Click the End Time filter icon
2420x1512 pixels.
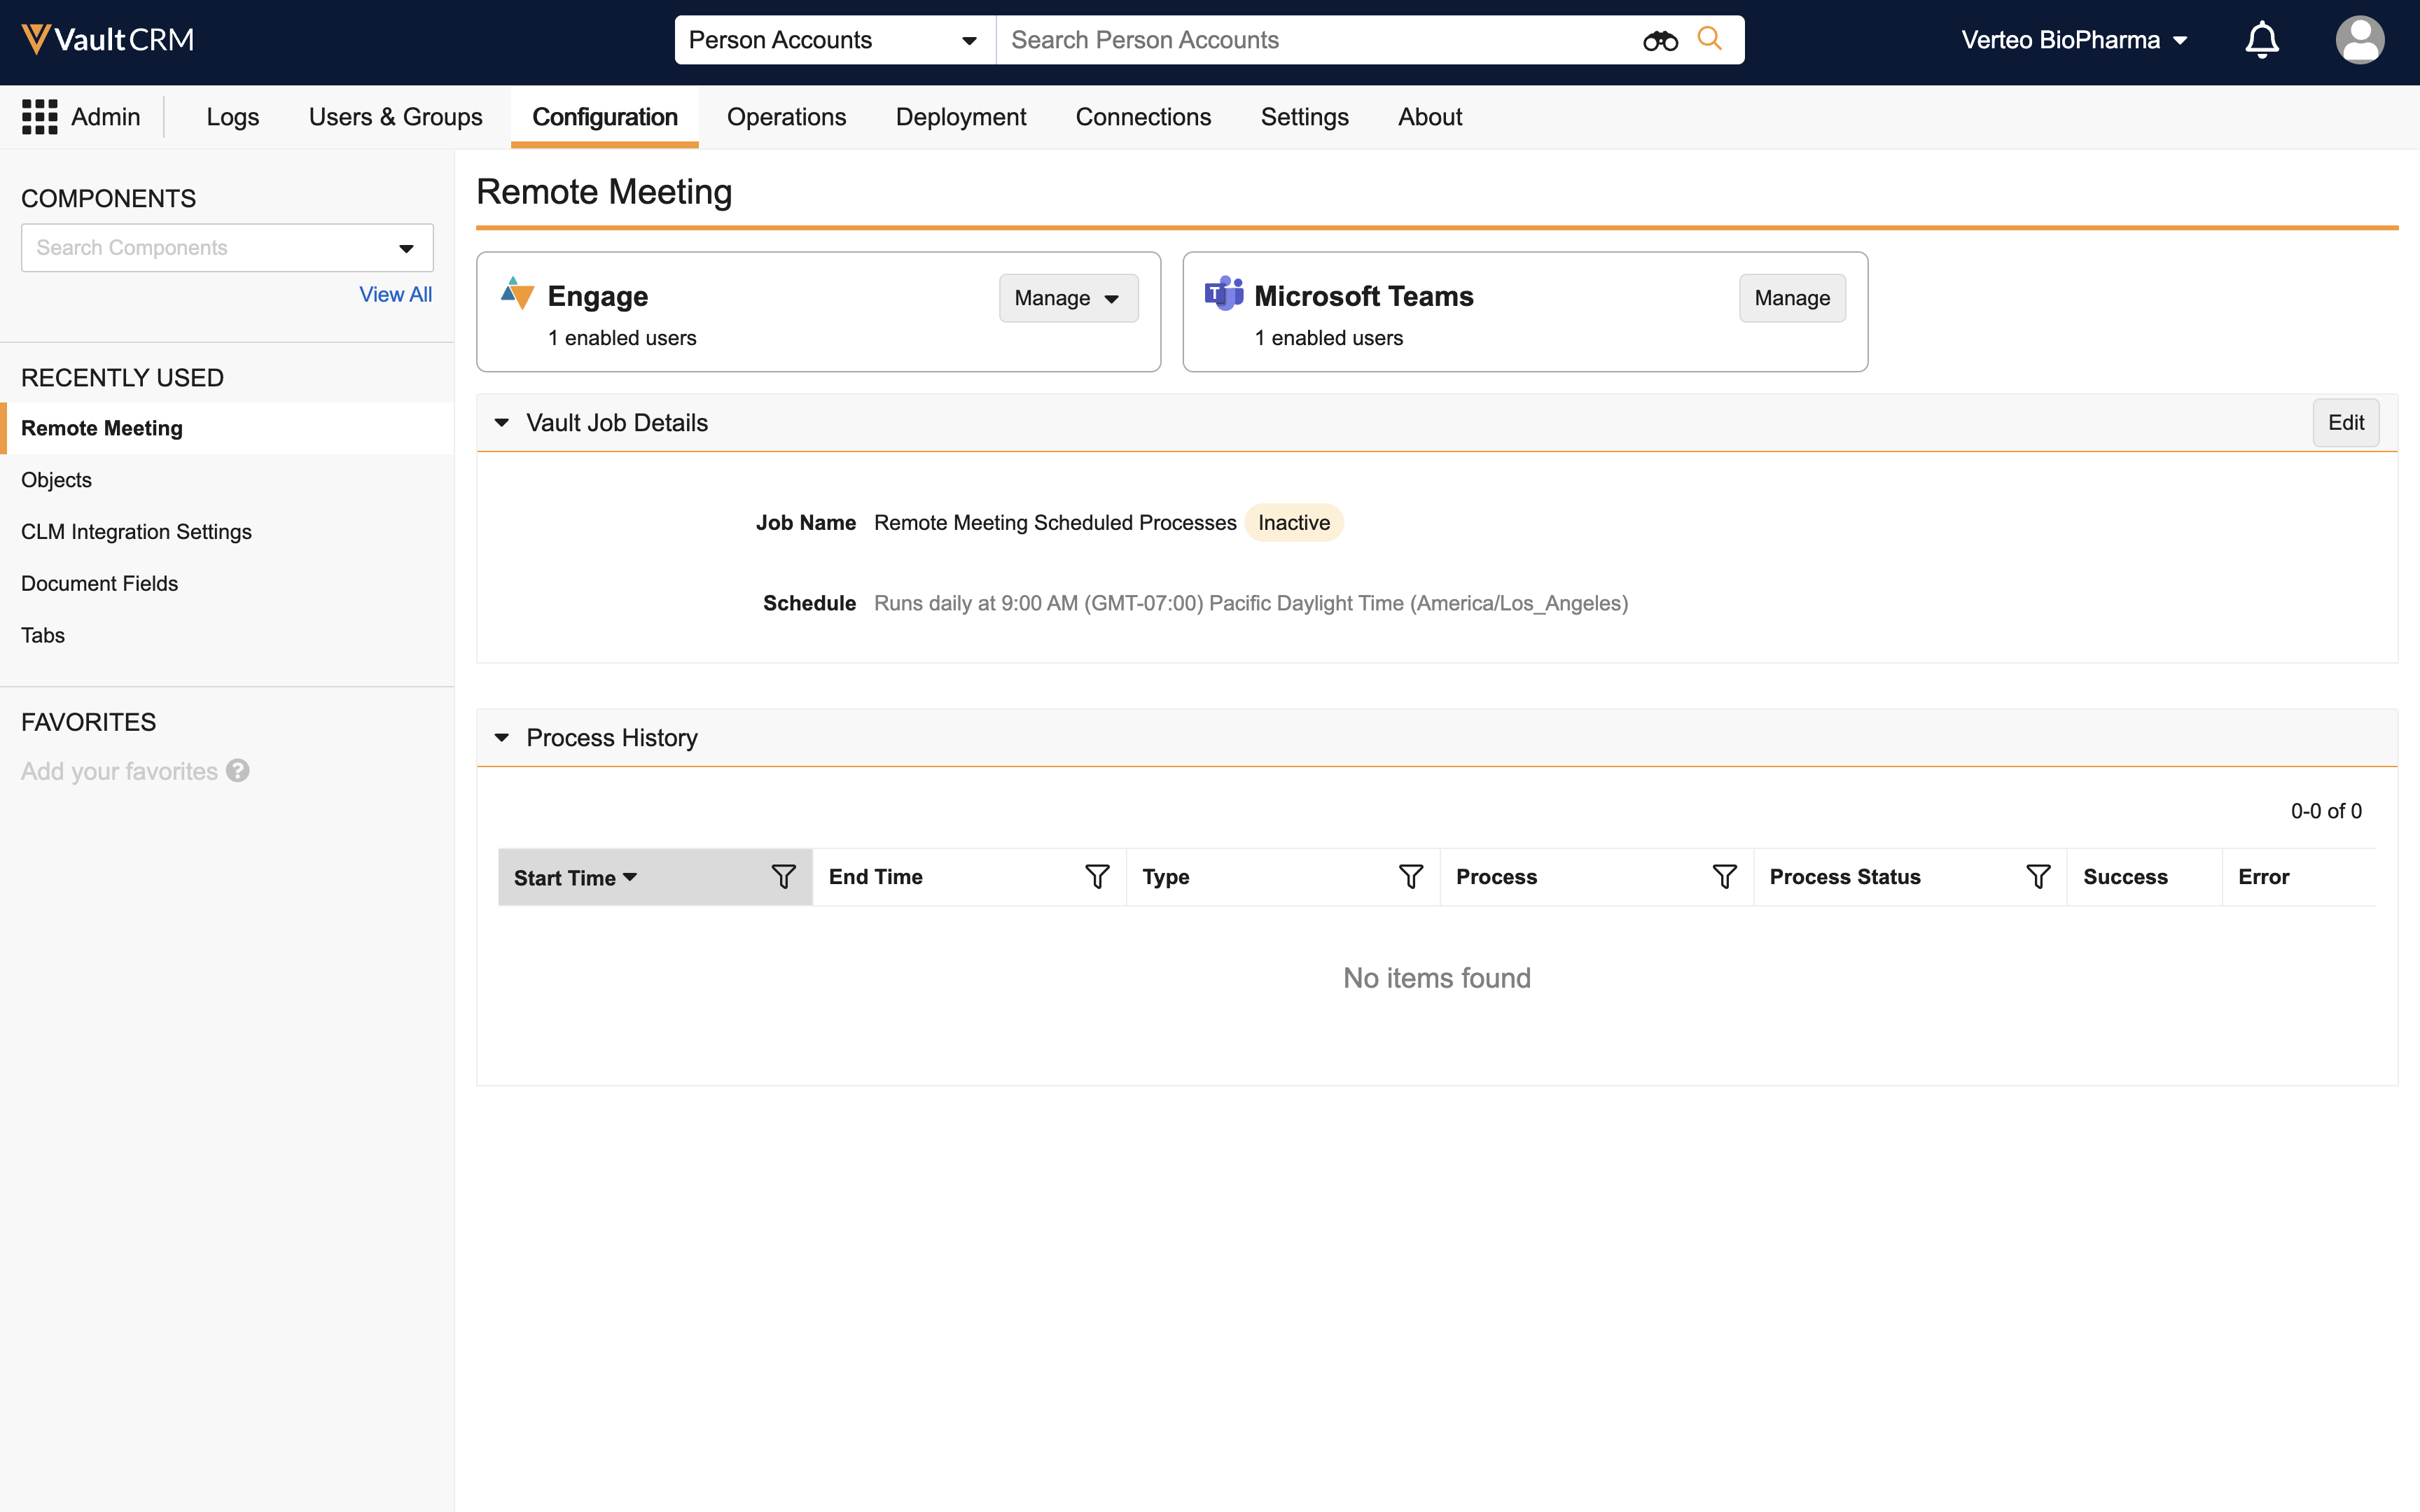(1097, 877)
